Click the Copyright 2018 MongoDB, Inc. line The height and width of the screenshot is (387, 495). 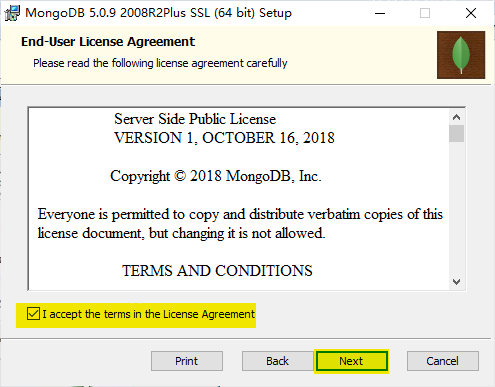pos(216,176)
